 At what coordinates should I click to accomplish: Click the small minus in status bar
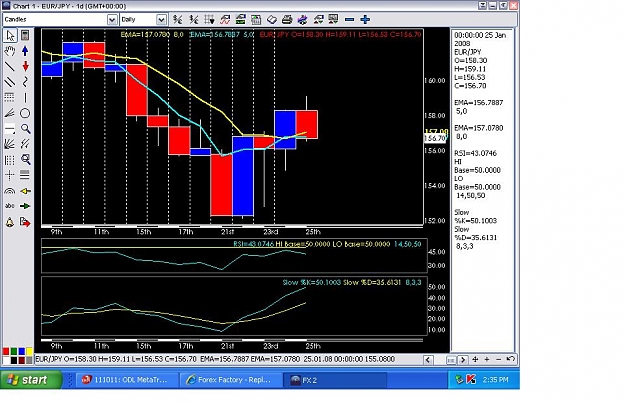point(498,360)
